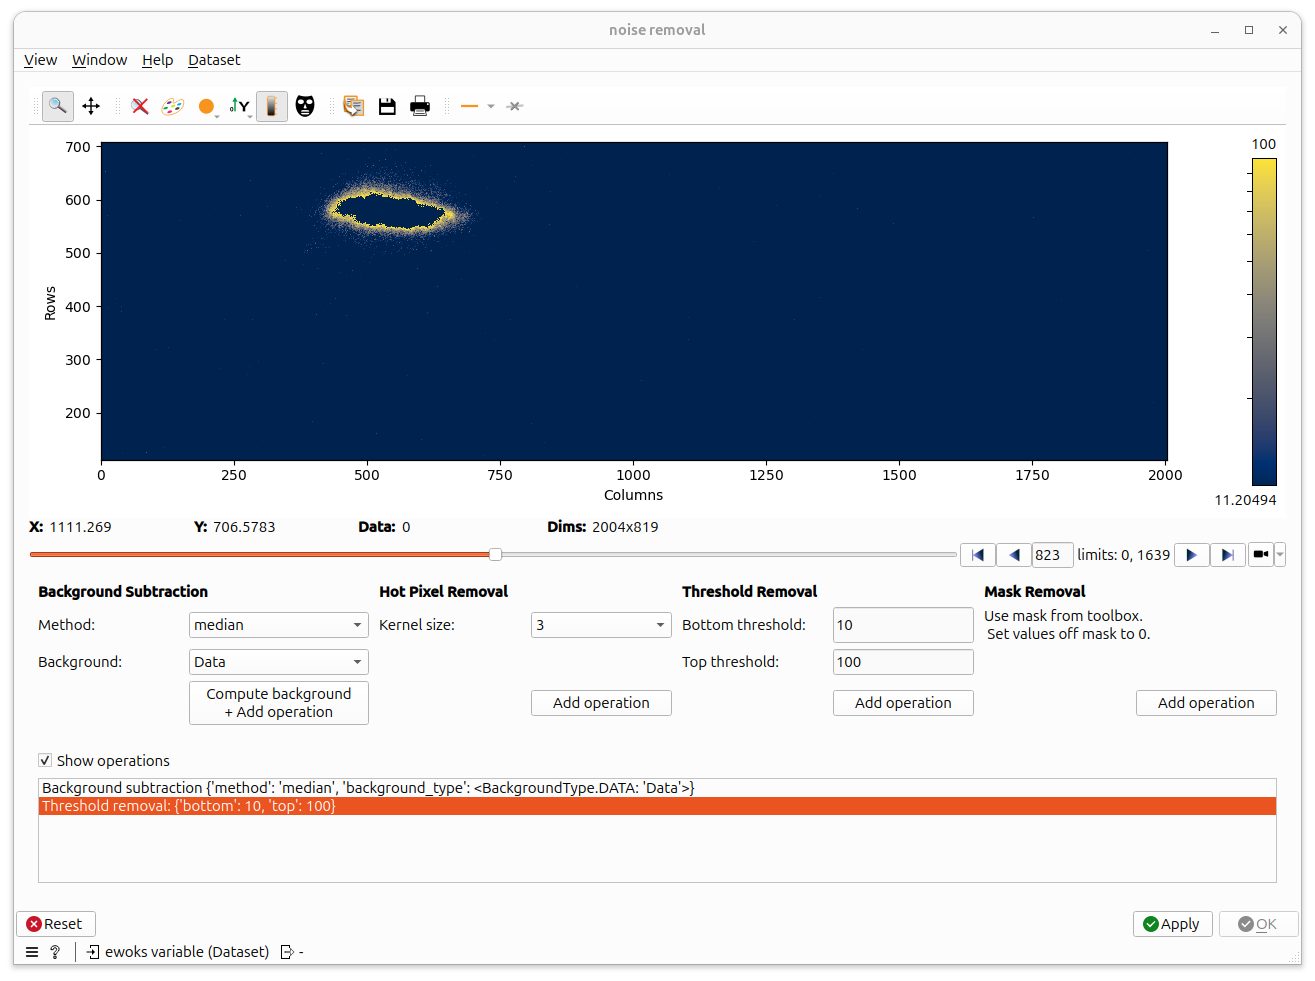Step to the next frame
Screen dimensions: 1315x981
[x=1191, y=555]
